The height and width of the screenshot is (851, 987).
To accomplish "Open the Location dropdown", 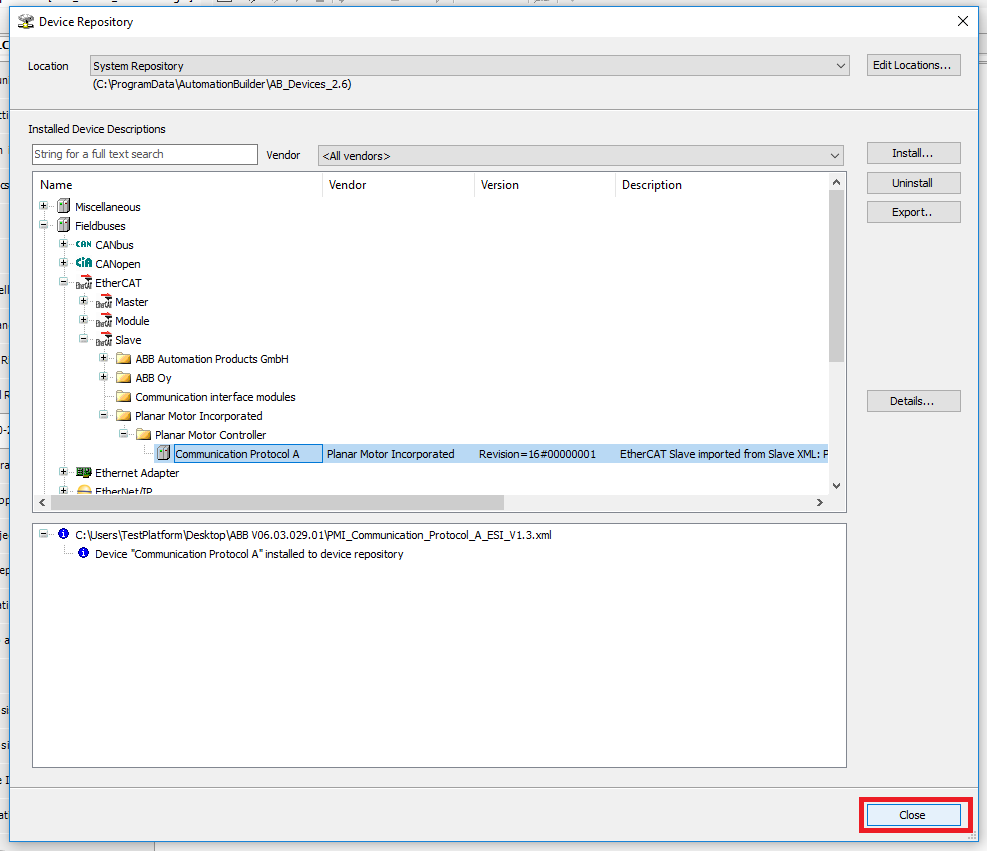I will pos(841,66).
